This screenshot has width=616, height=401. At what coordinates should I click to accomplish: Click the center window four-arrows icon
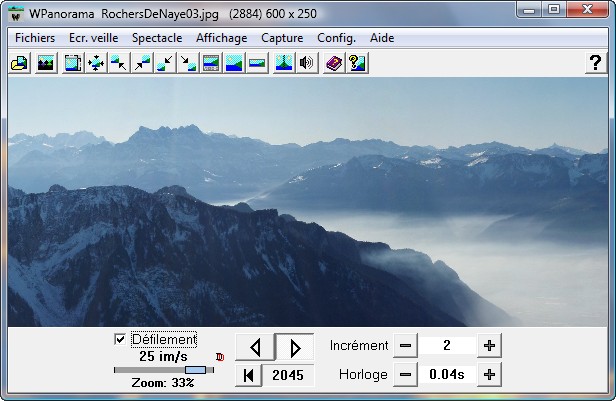96,63
